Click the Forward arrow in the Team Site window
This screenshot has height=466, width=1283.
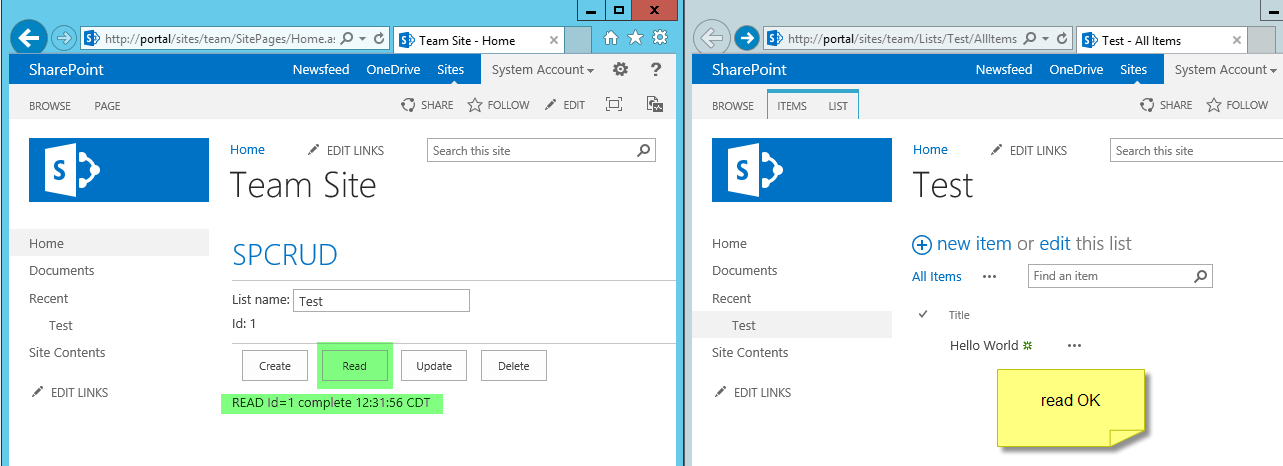pos(64,39)
